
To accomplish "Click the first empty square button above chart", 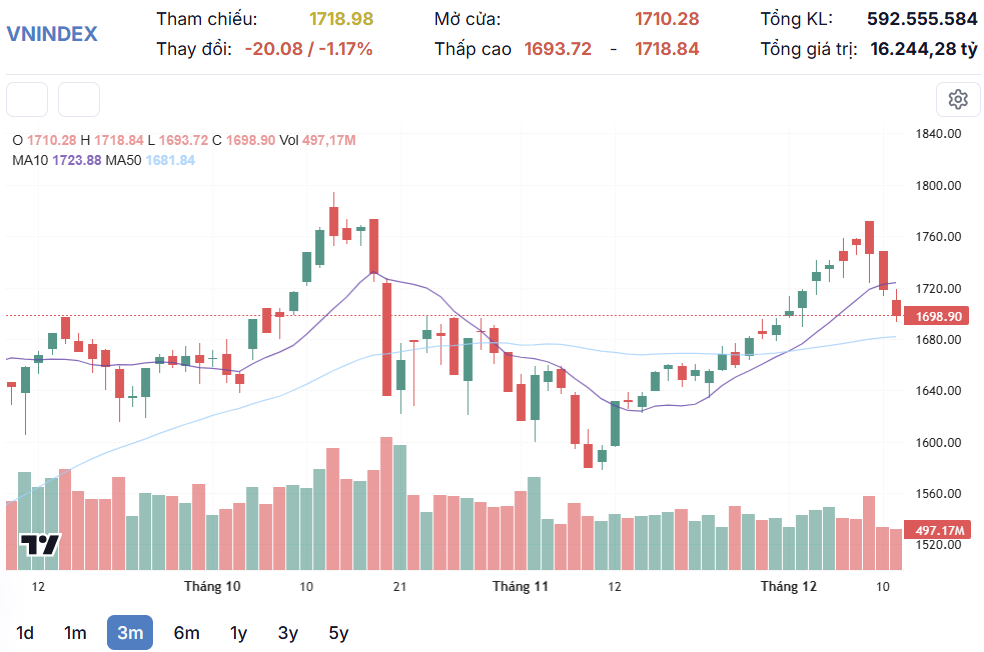I will 27,99.
